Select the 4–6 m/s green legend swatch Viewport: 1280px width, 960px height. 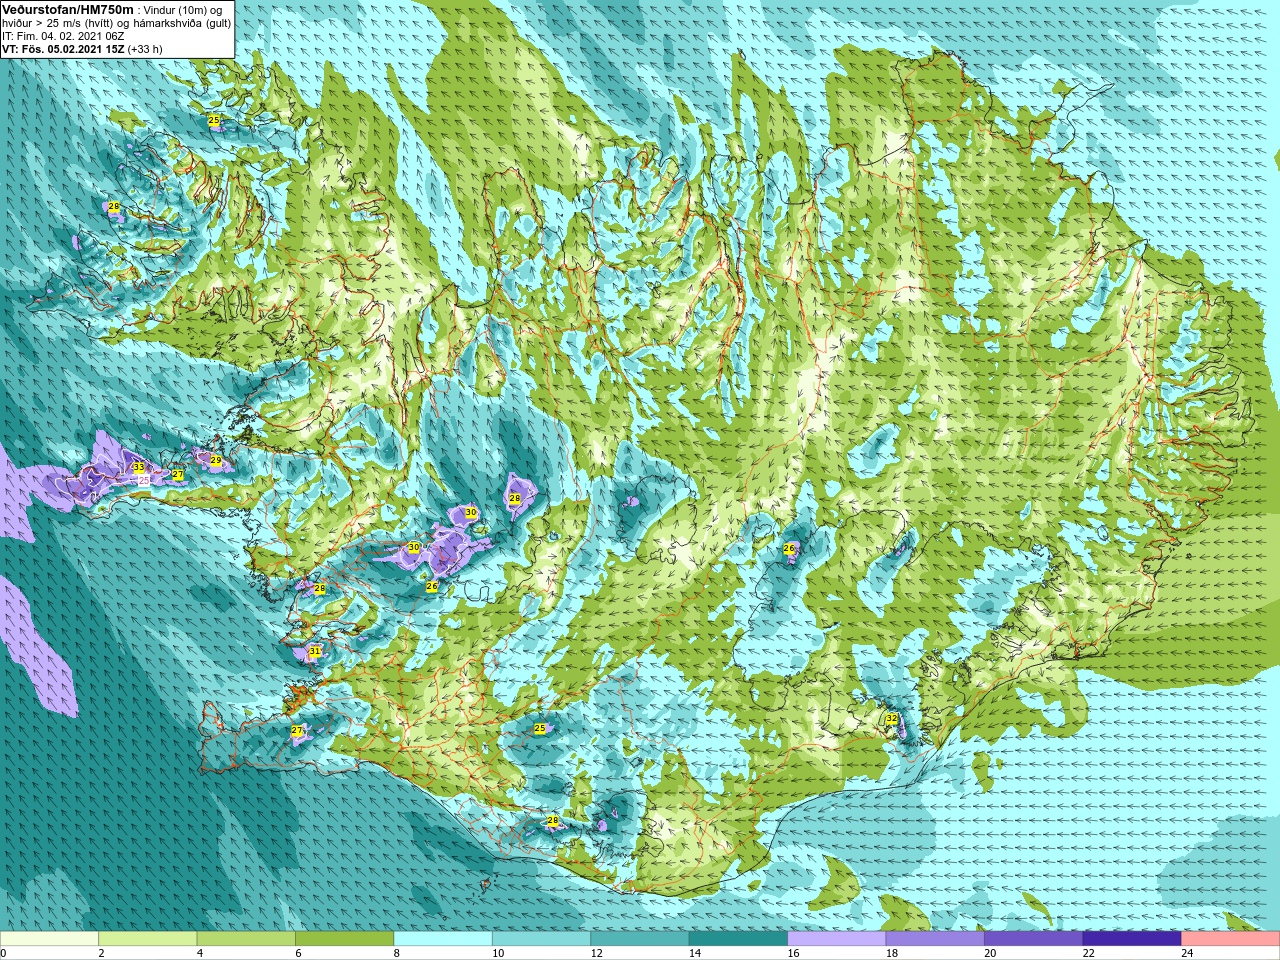coord(246,939)
